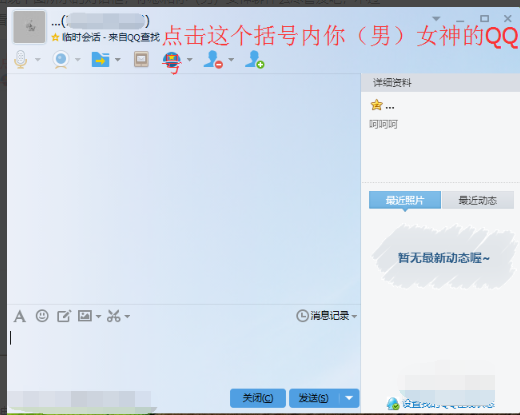Switch to 最近照片 tab
Image resolution: width=520 pixels, height=415 pixels.
coord(405,200)
